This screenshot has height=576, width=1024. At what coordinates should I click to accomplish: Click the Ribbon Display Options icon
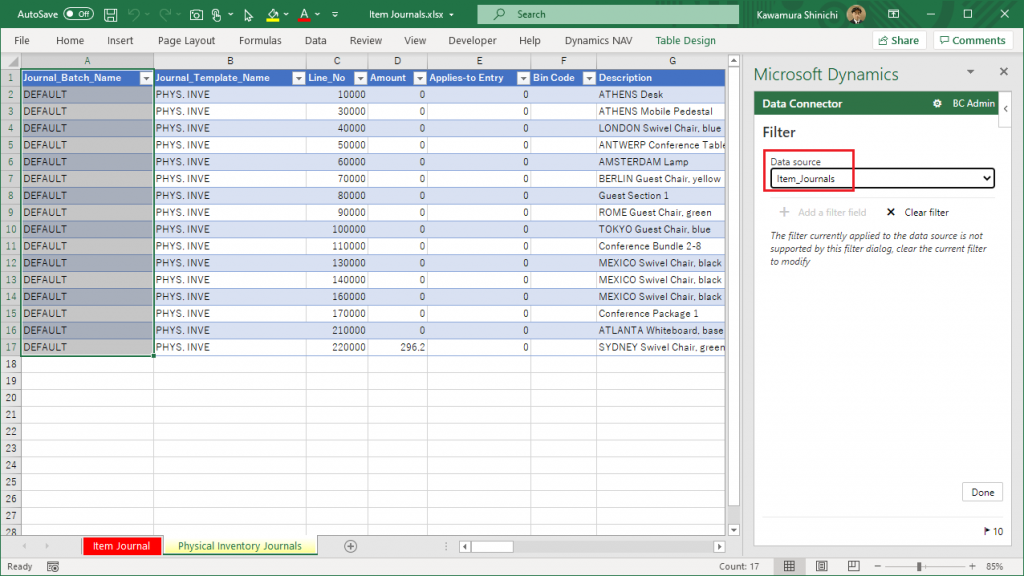pyautogui.click(x=893, y=14)
